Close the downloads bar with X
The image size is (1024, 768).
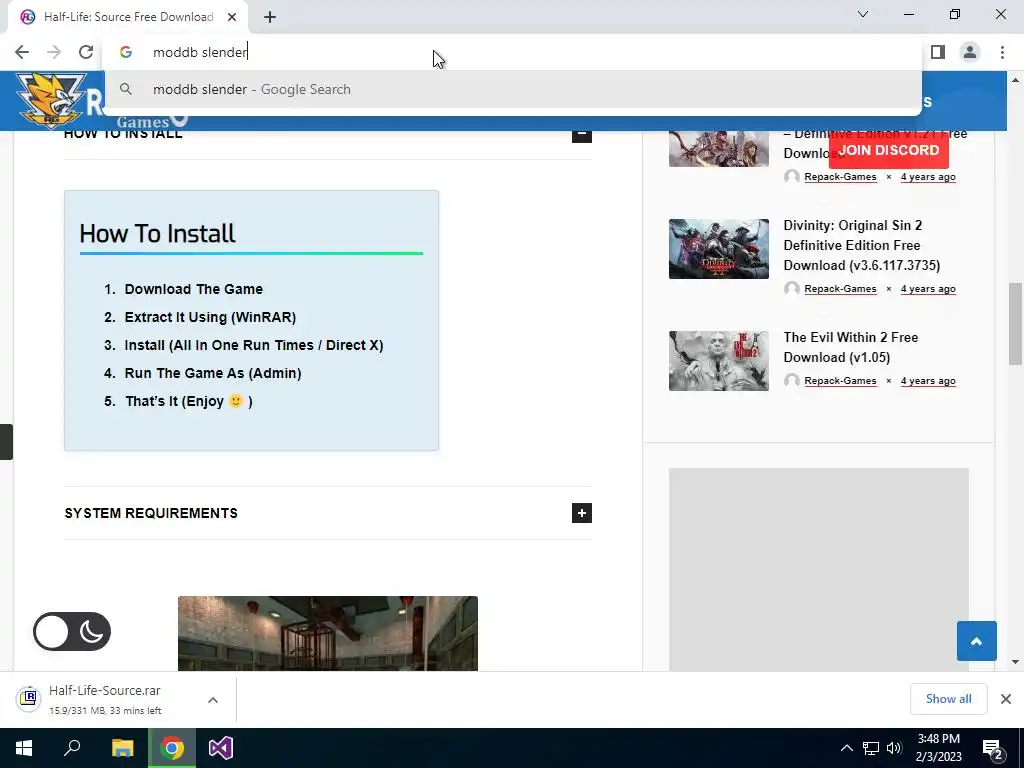1006,699
